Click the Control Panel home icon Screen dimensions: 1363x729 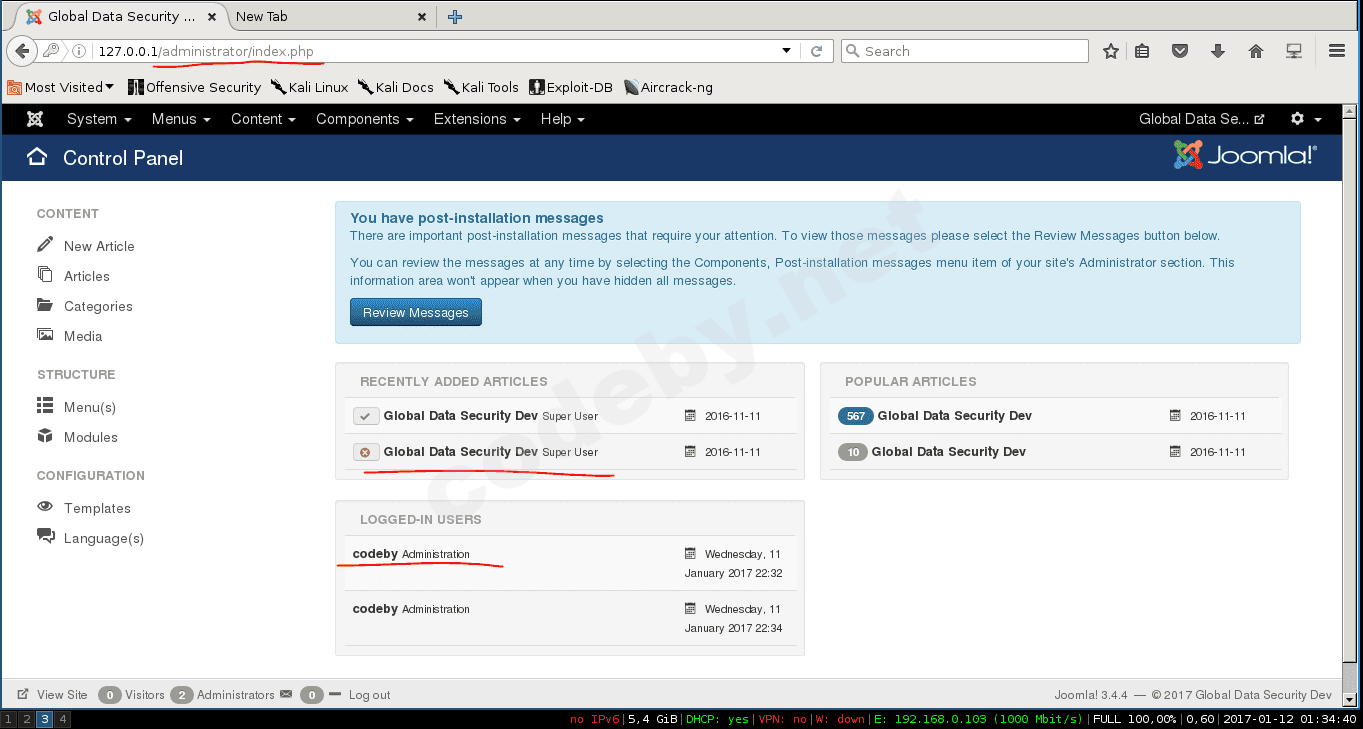pos(37,157)
